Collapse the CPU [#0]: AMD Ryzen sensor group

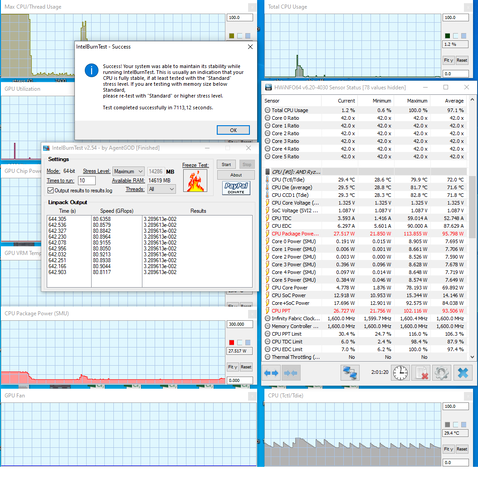pyautogui.click(x=267, y=172)
